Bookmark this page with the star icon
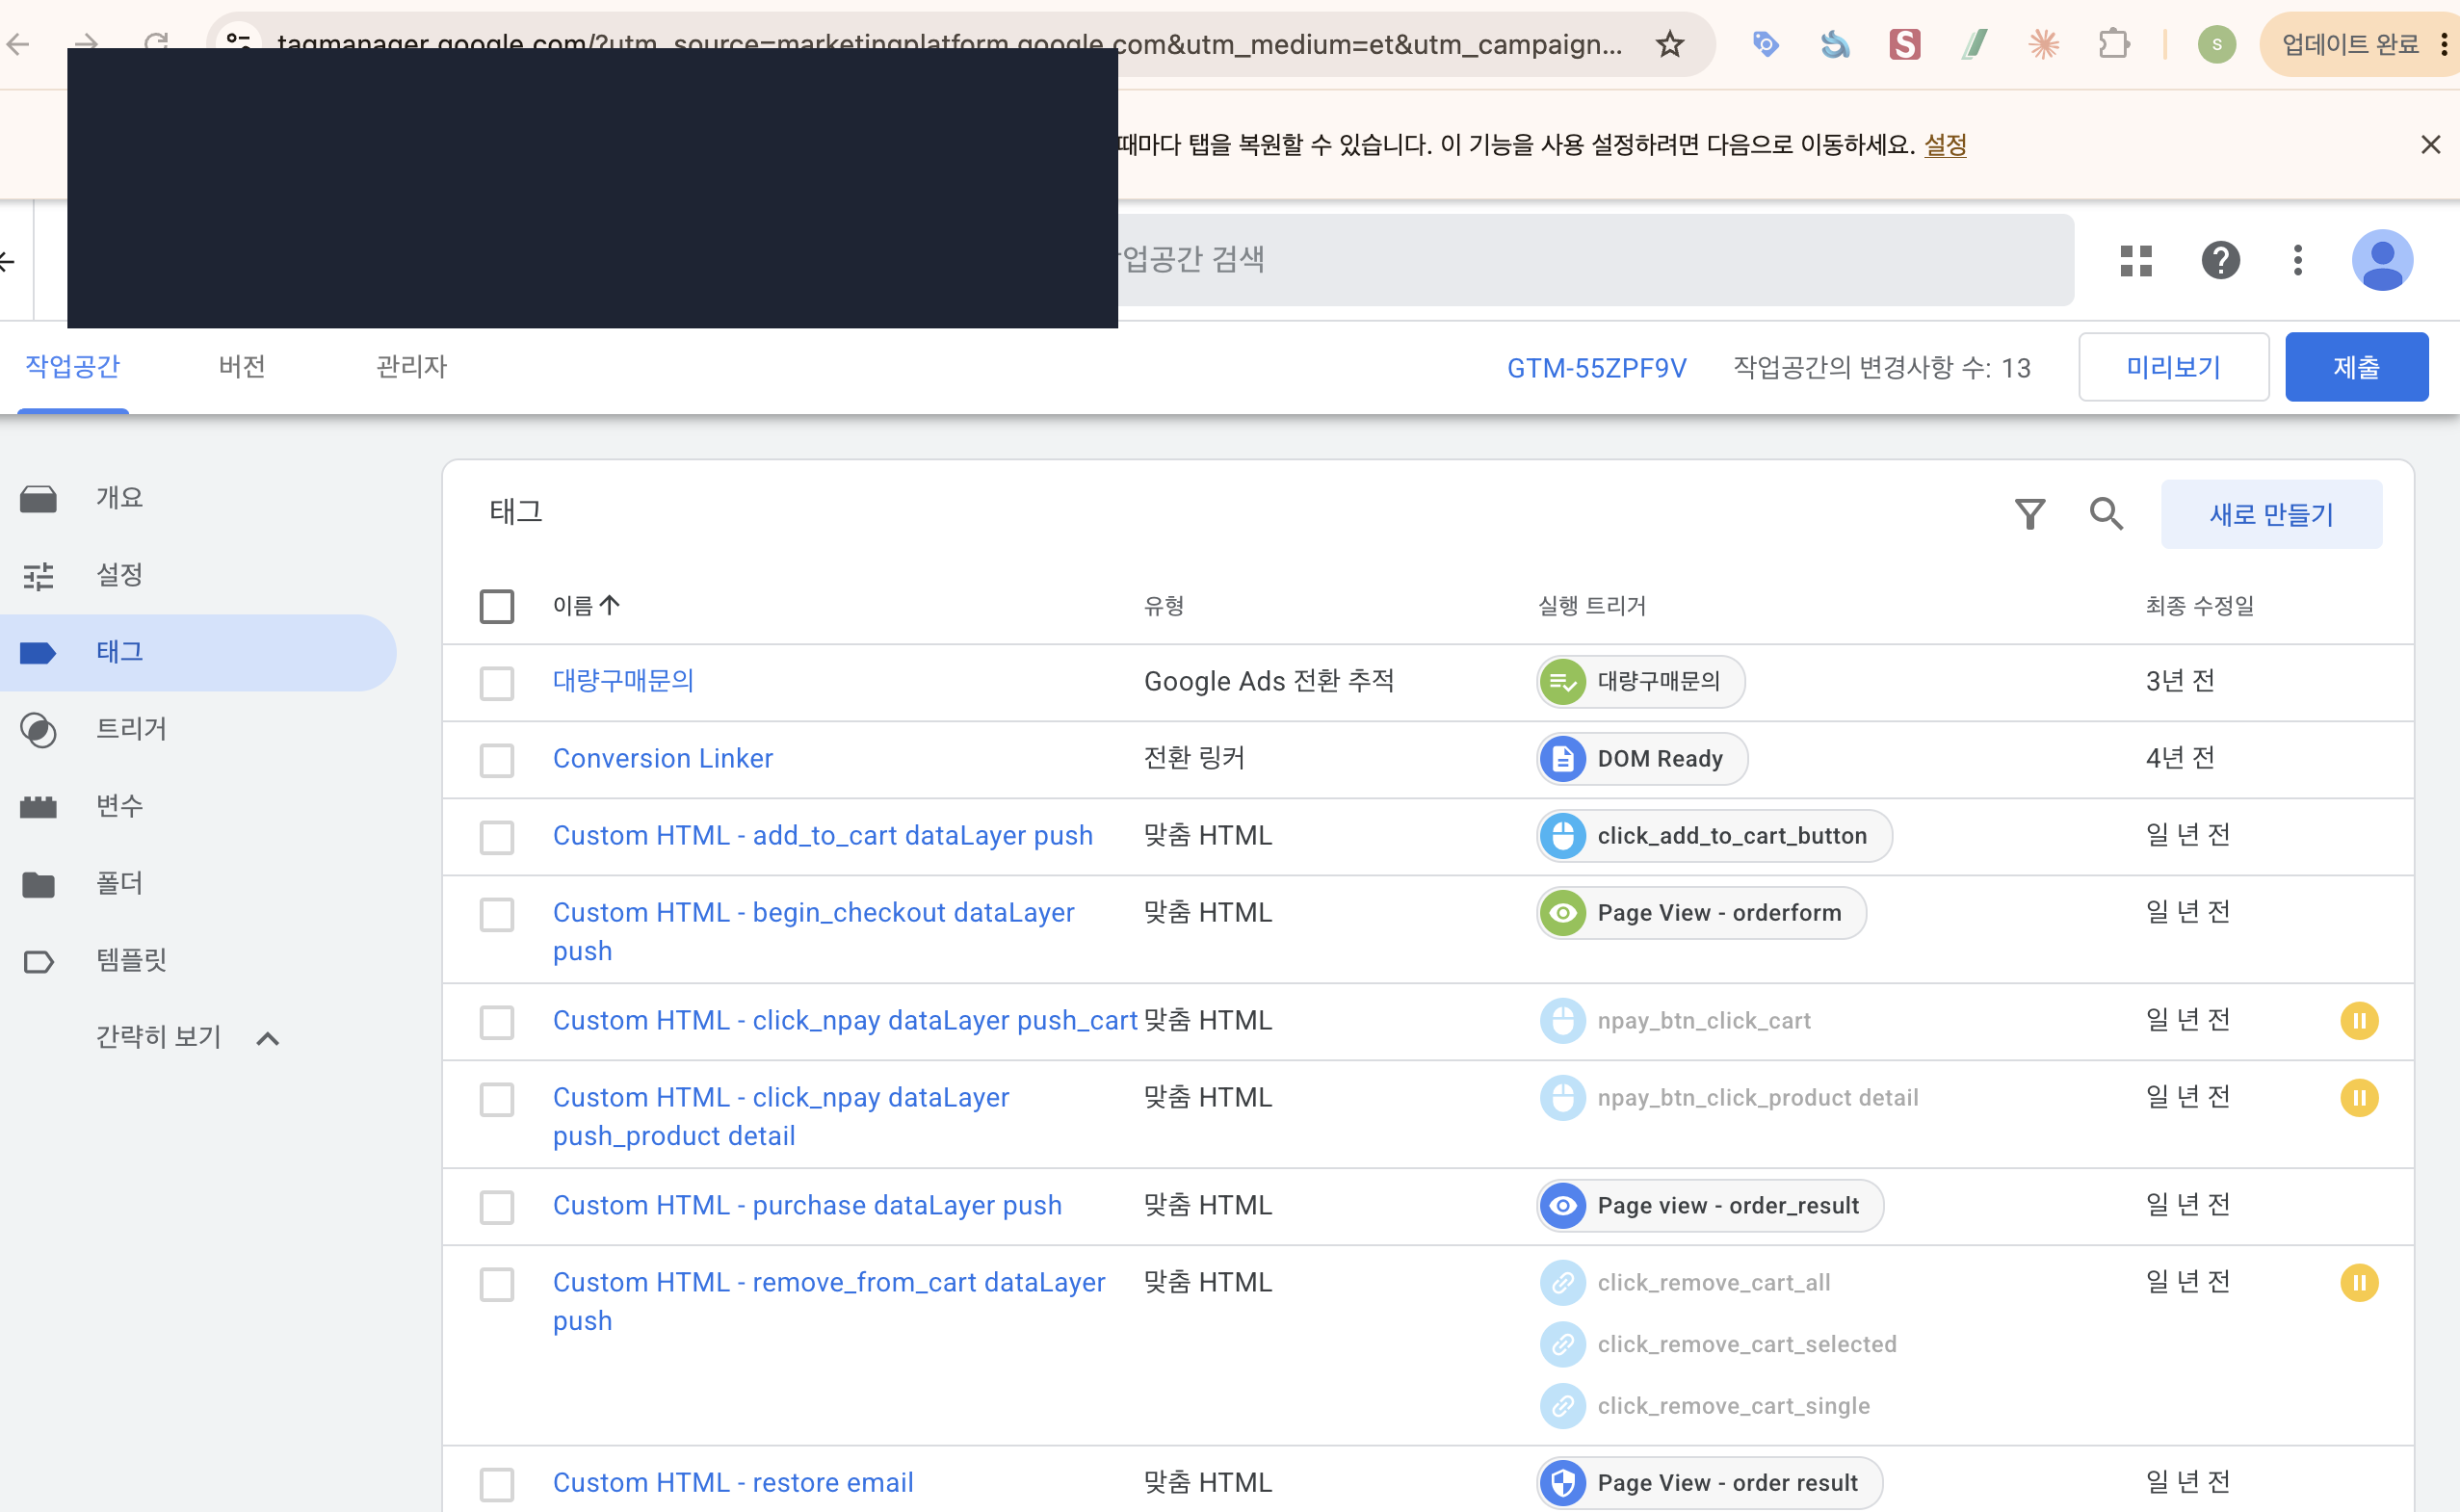 pos(1670,44)
